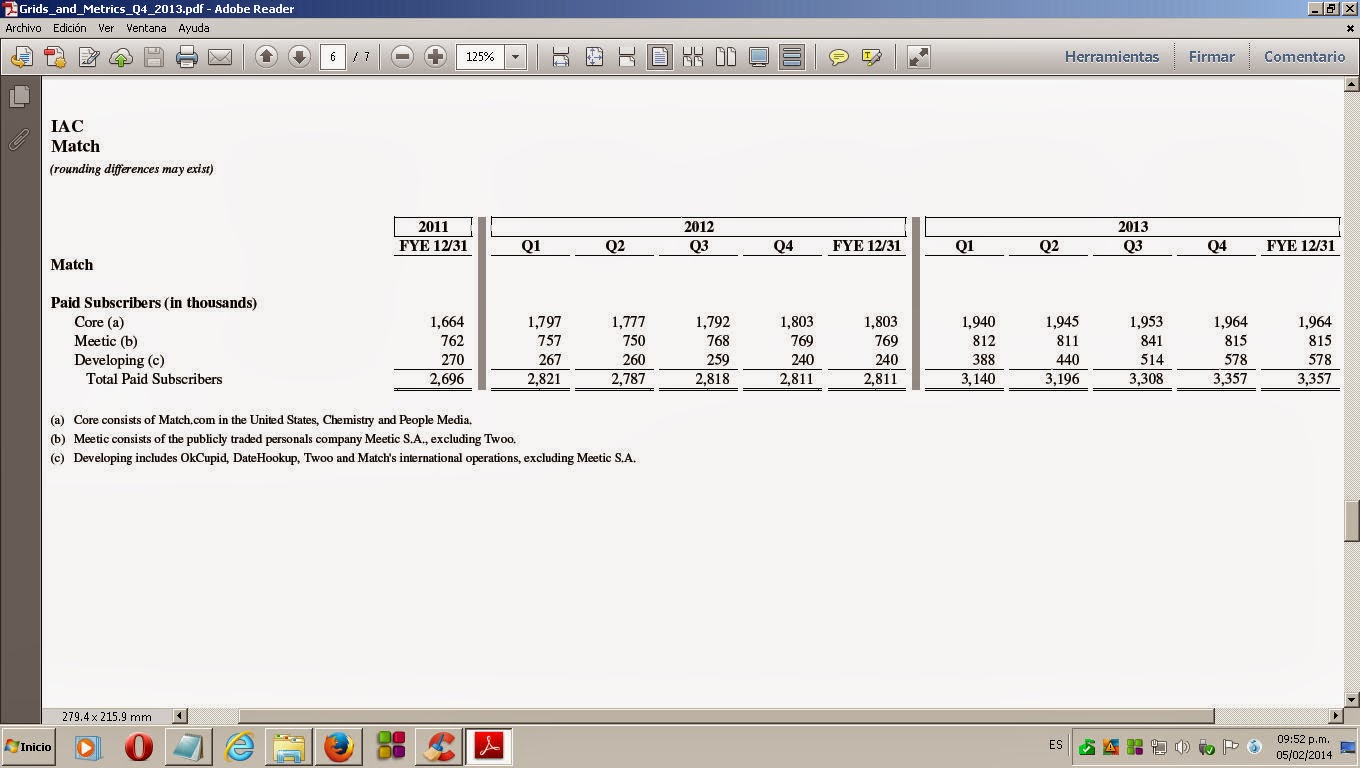
Task: Click the open file folder icon
Action: [x=22, y=57]
